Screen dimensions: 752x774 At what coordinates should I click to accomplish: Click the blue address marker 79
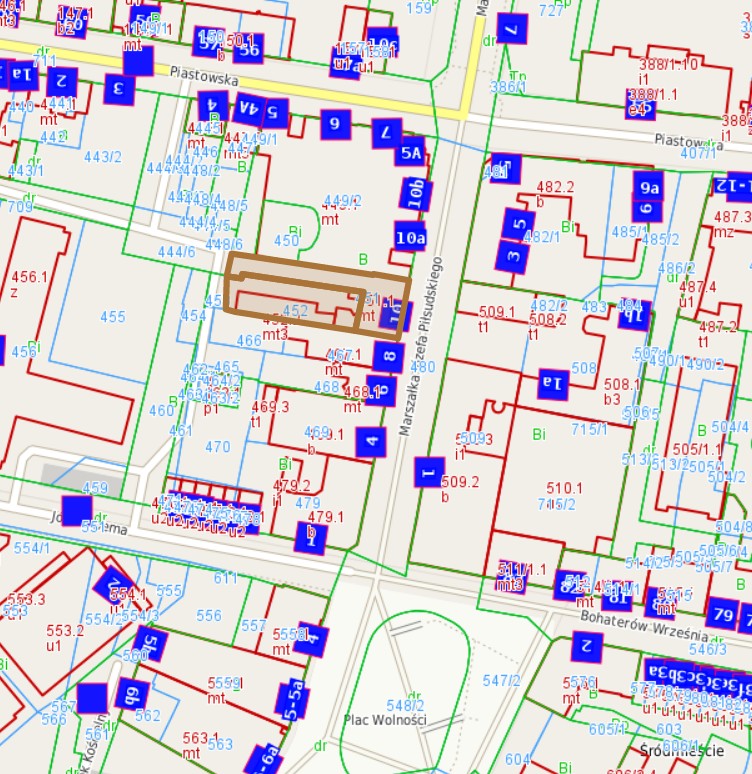click(721, 612)
